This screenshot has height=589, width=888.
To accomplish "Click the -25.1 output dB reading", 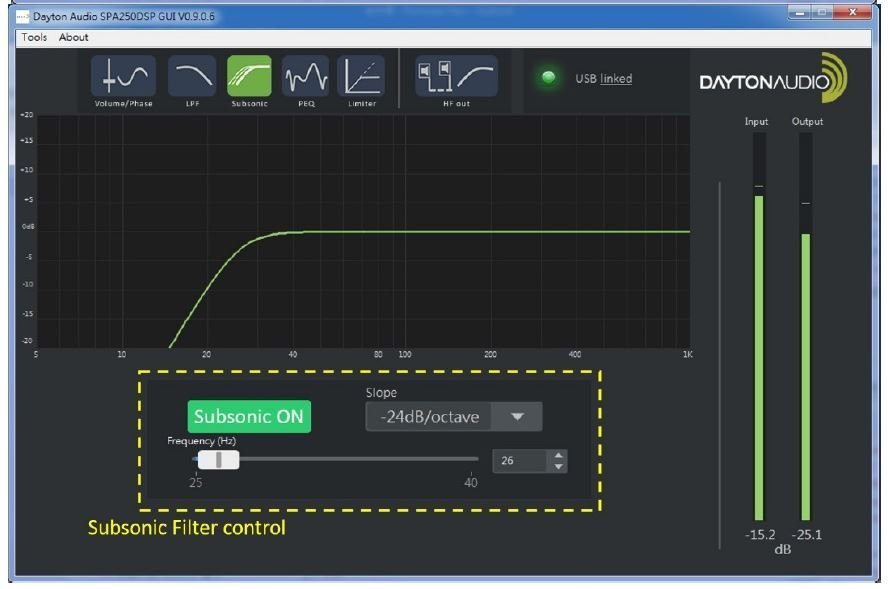I will [x=806, y=535].
